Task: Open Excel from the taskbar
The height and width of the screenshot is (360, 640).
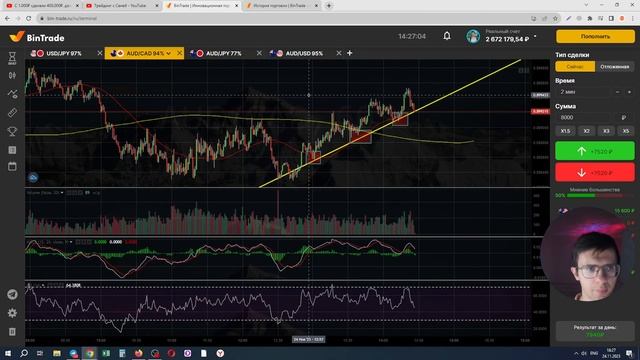Action: (x=106, y=353)
